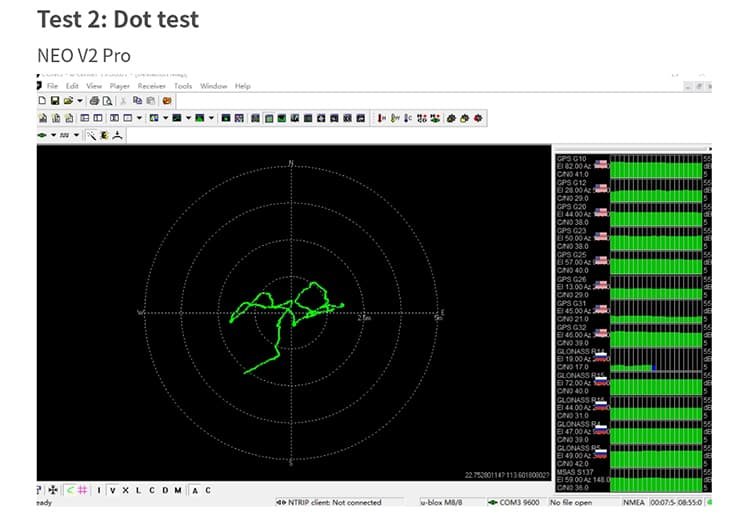The width and height of the screenshot is (750, 524).
Task: Expand the Histogram View dropdown arrow
Action: (188, 118)
